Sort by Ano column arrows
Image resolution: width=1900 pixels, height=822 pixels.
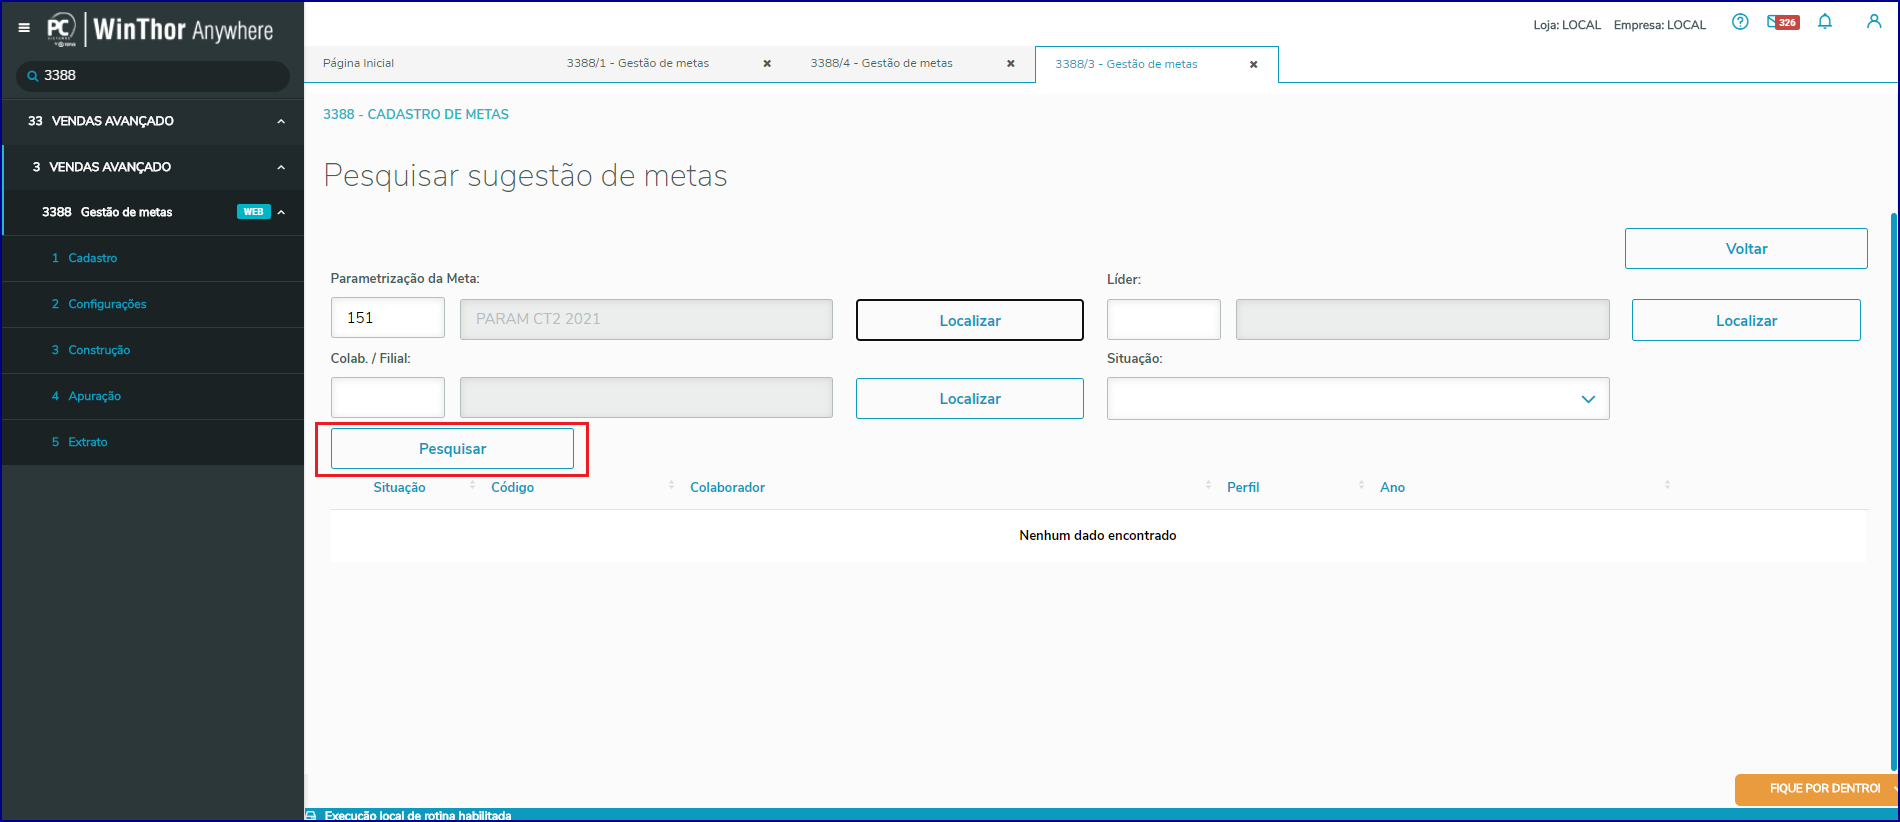pos(1667,486)
